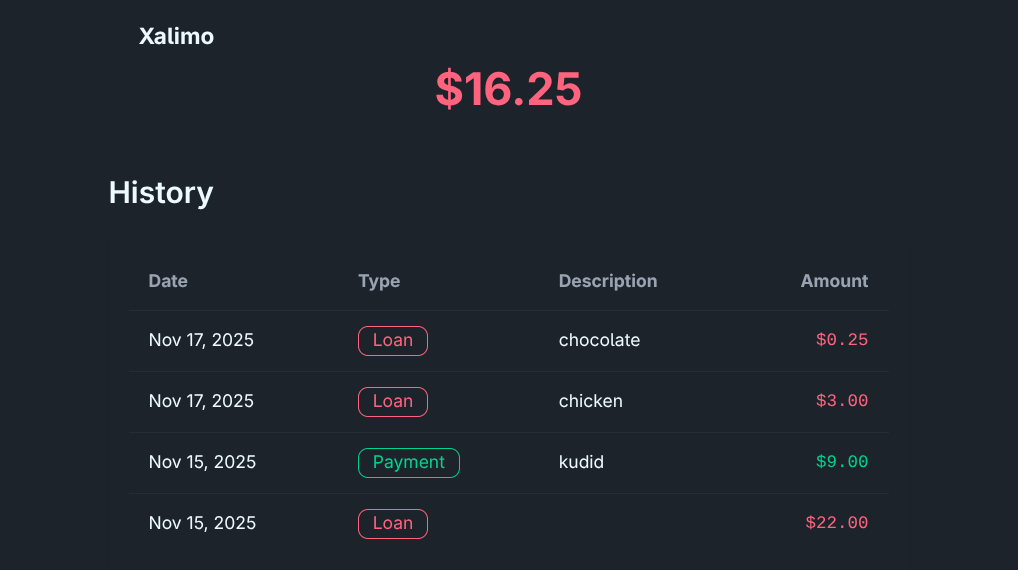Screen dimensions: 1018x570
Task: Click the date in the chocolate row
Action: [201, 340]
